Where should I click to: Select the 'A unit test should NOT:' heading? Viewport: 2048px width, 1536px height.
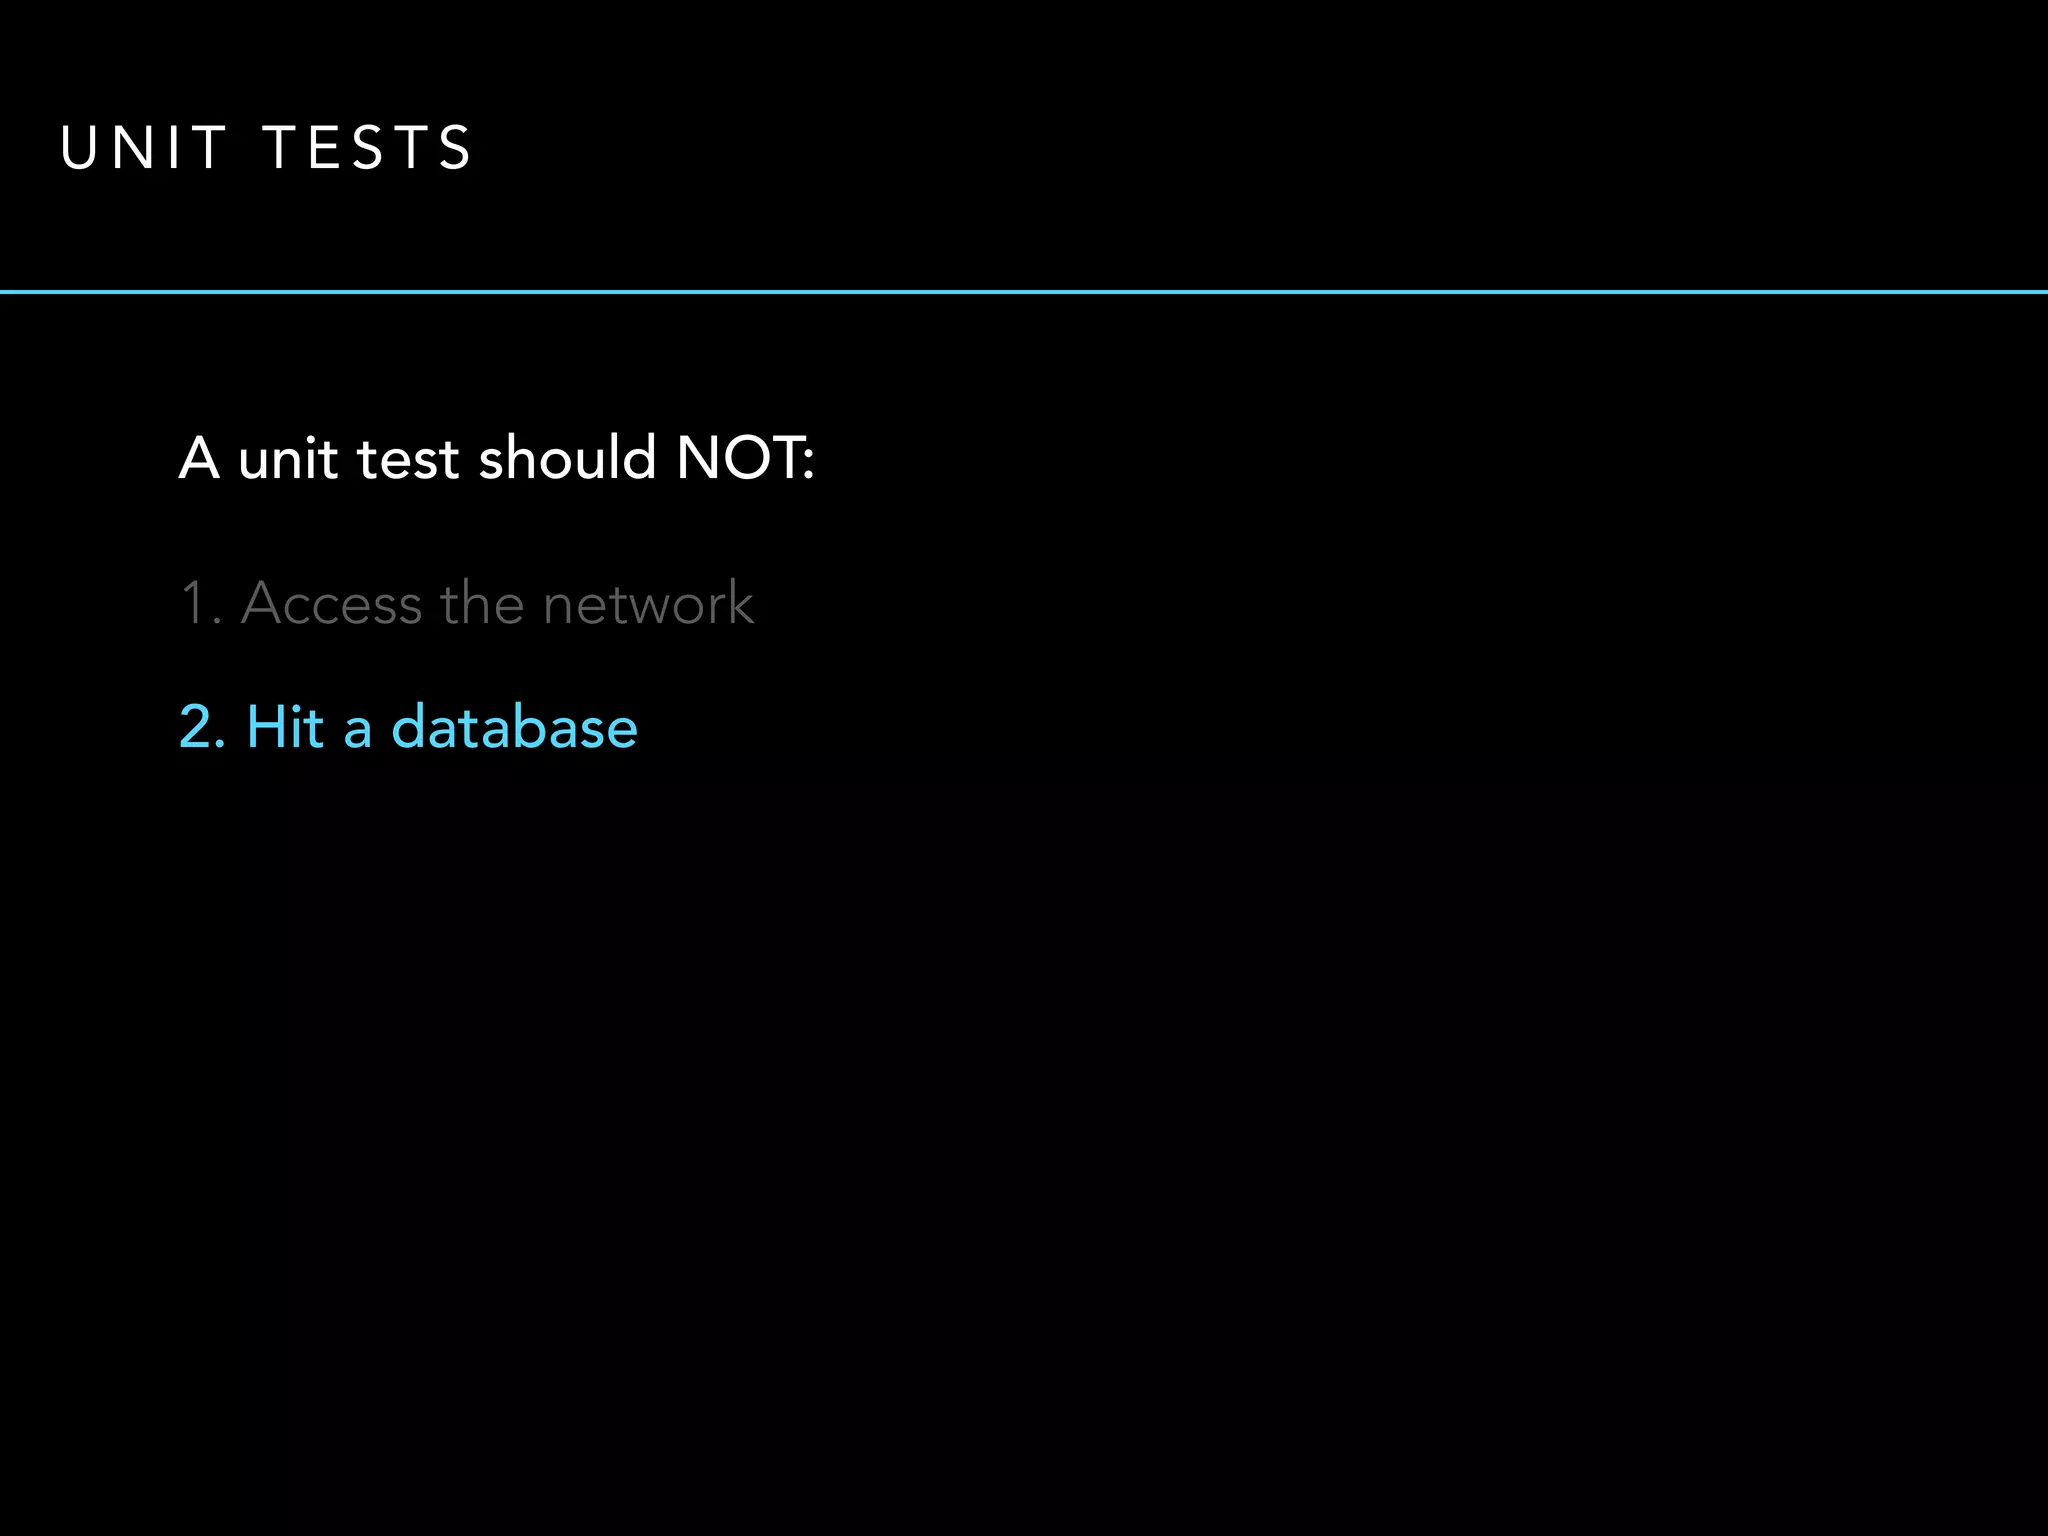point(497,458)
